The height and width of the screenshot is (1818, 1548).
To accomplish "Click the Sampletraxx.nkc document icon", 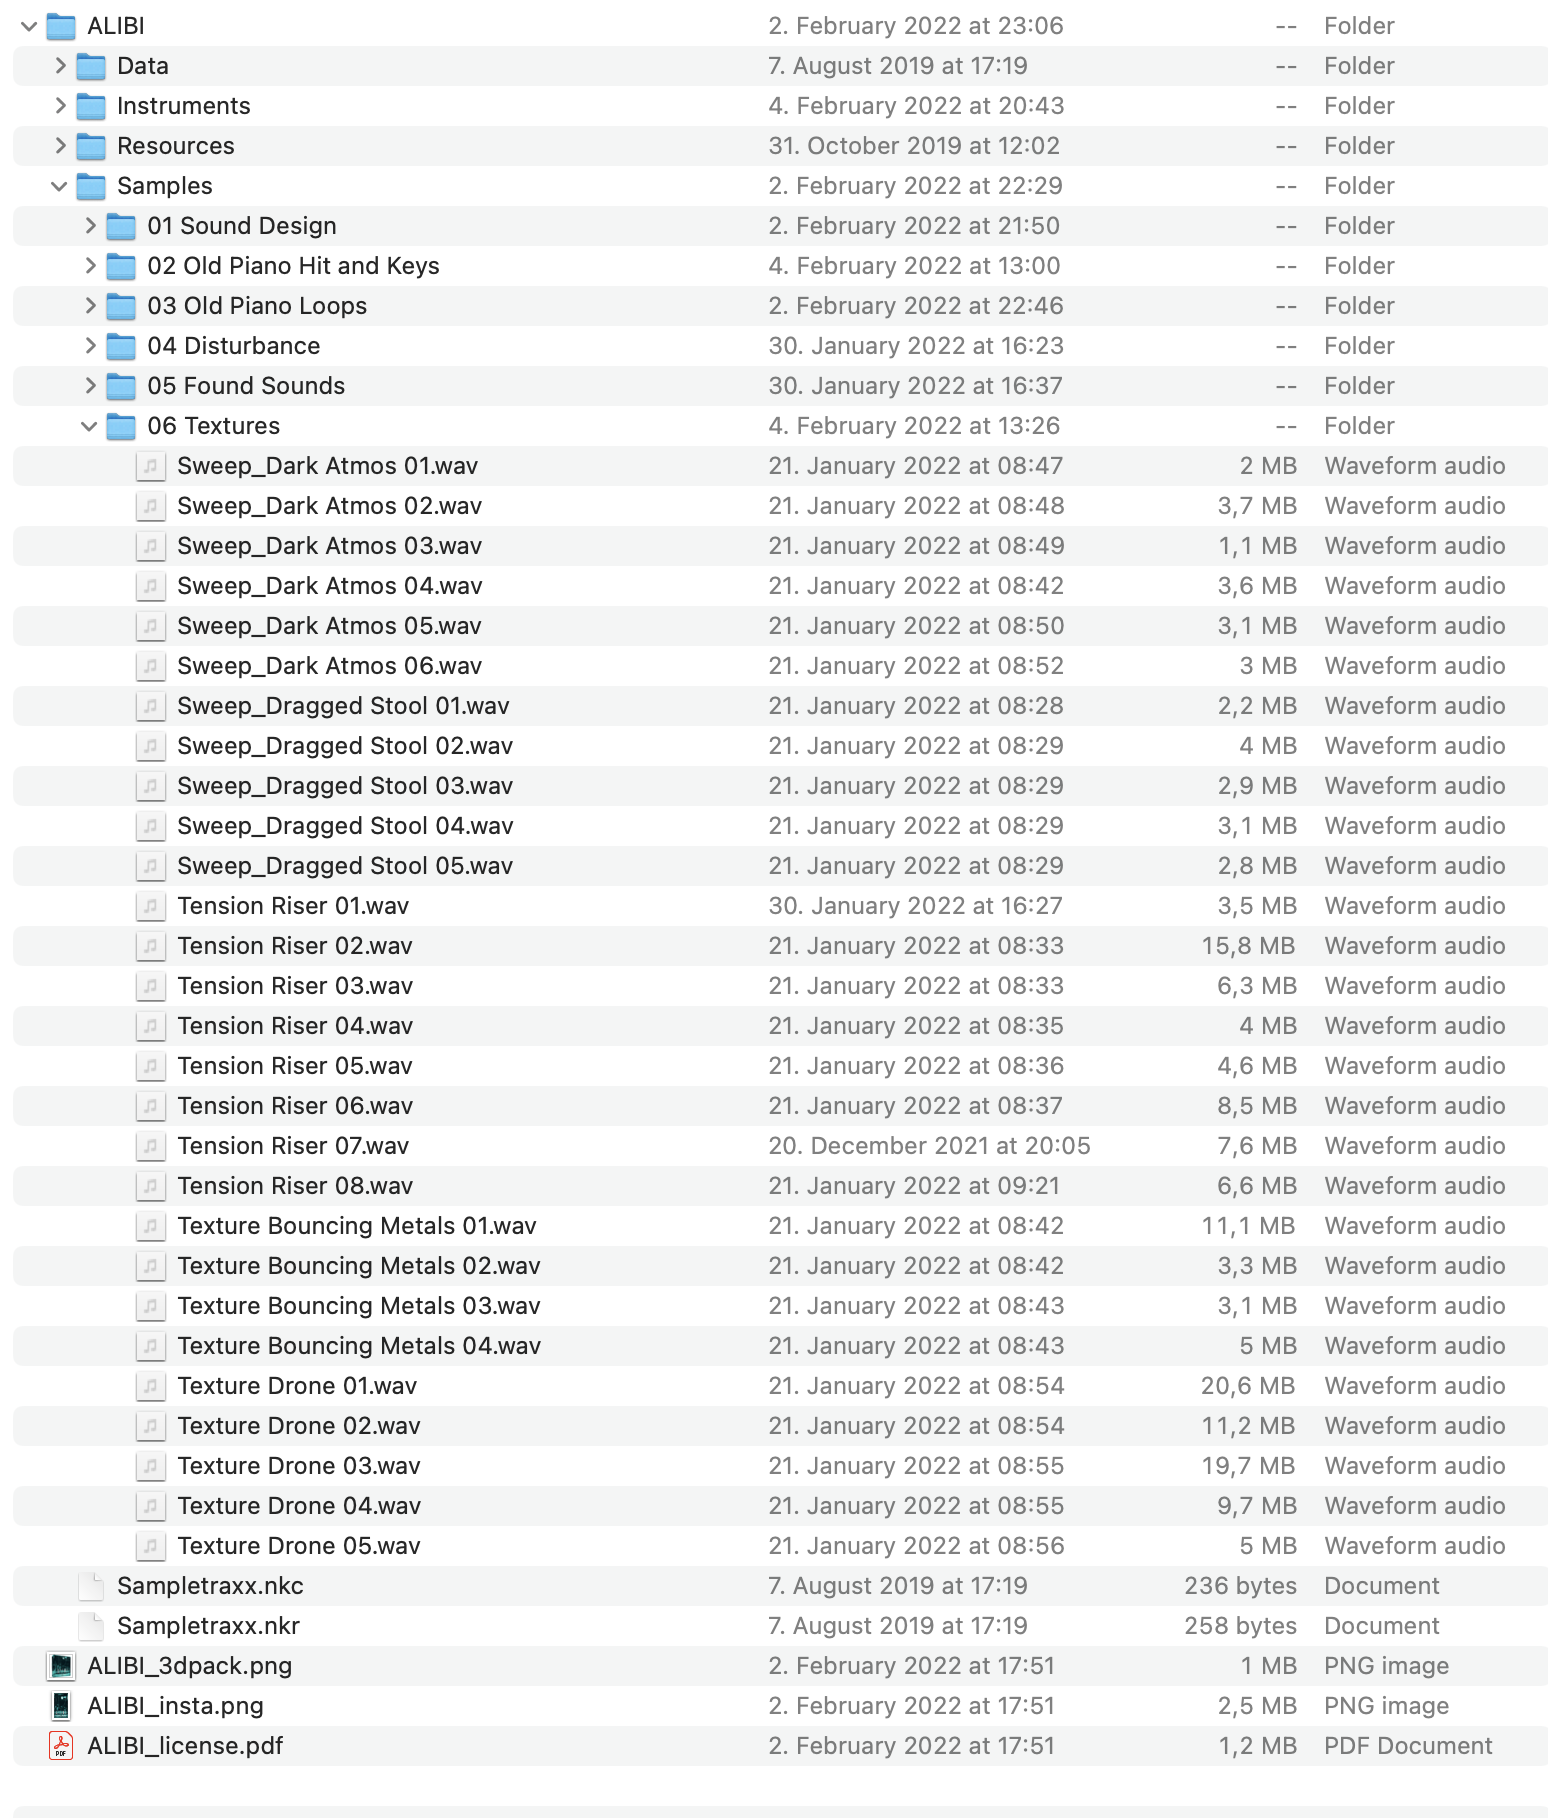I will tap(91, 1586).
